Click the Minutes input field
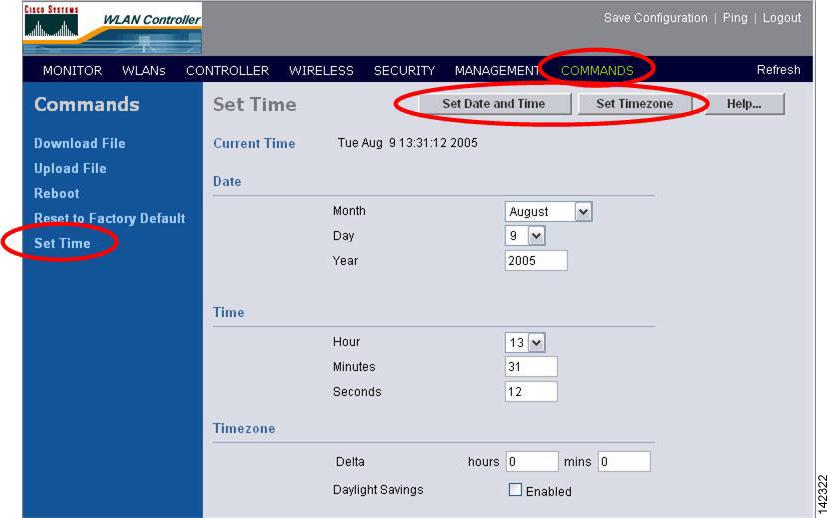 531,366
